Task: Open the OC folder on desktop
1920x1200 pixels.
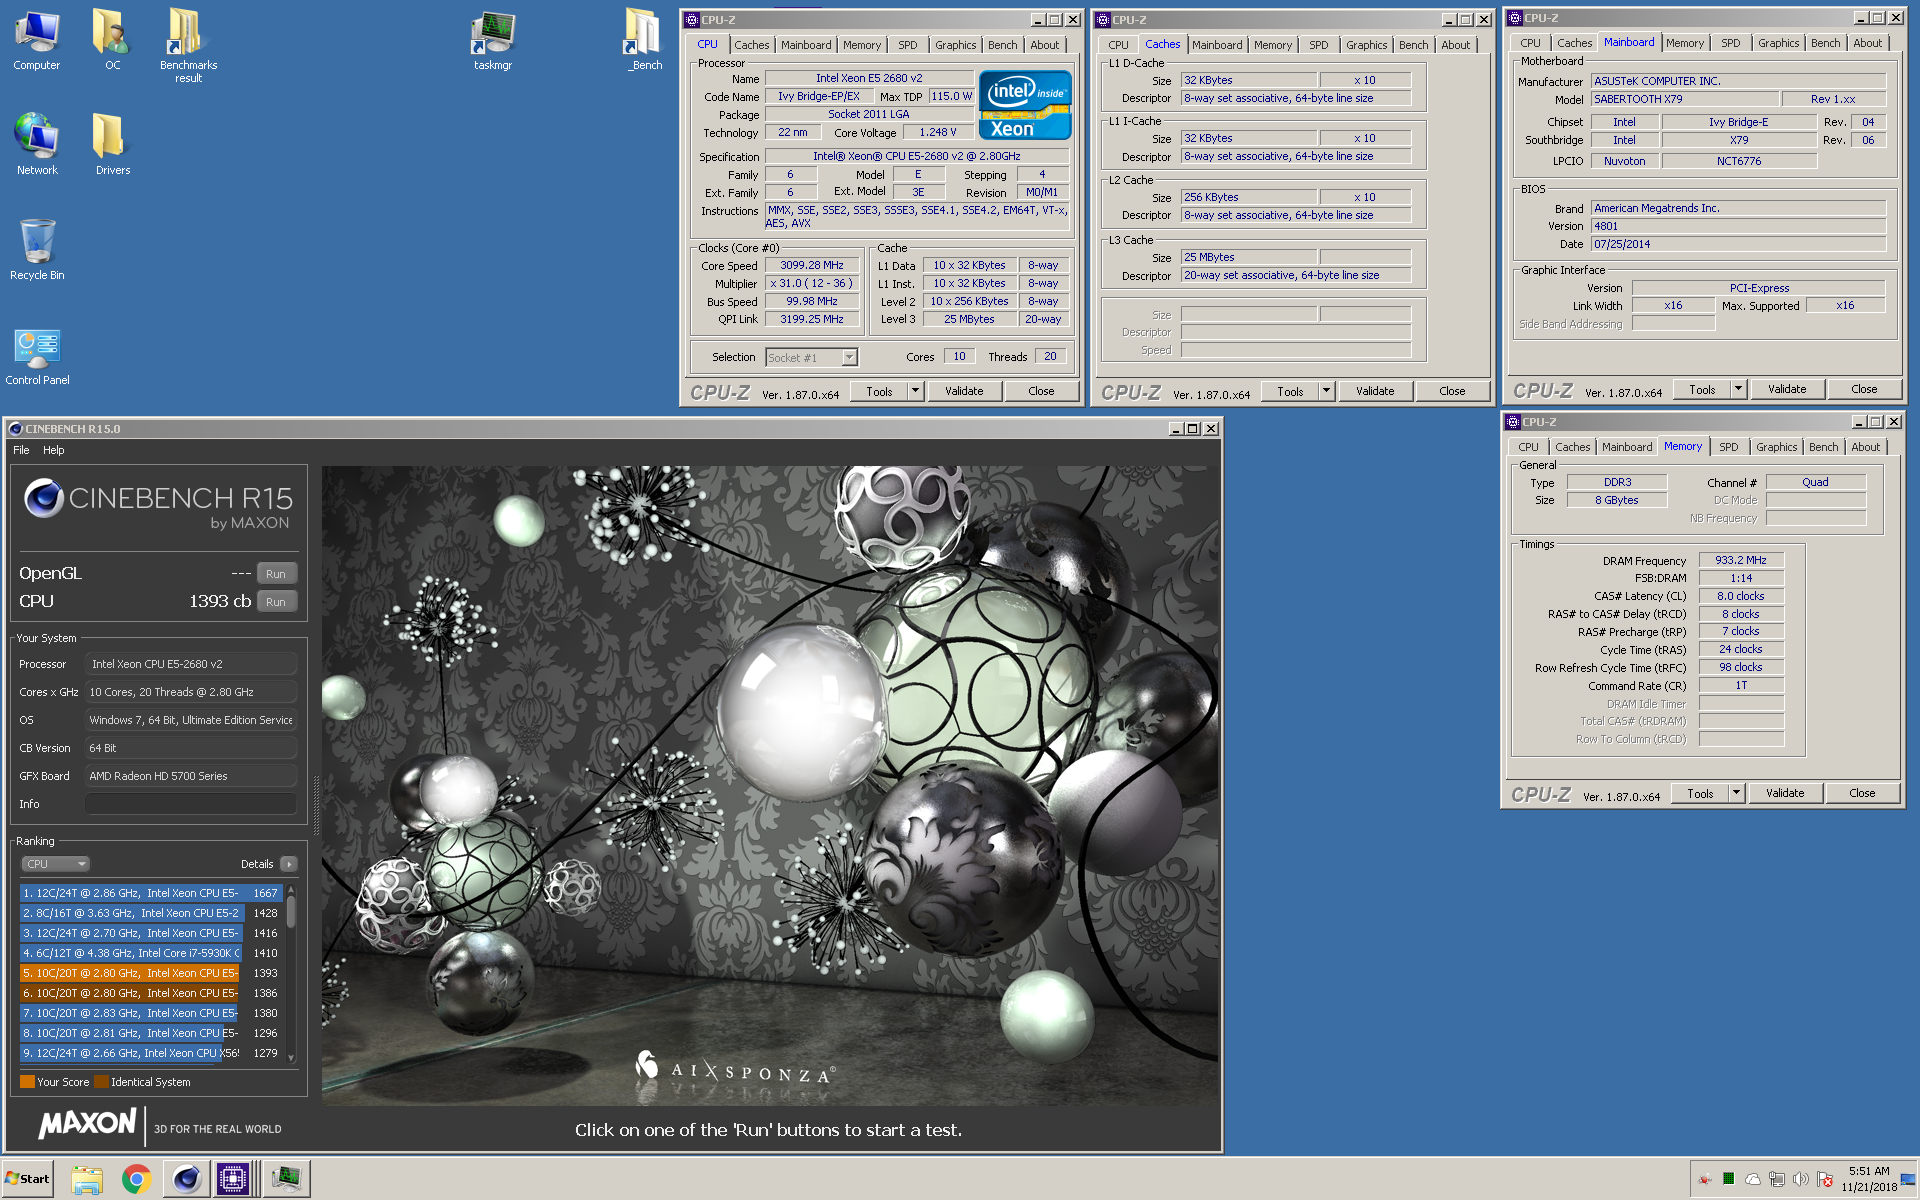Action: coord(112,40)
